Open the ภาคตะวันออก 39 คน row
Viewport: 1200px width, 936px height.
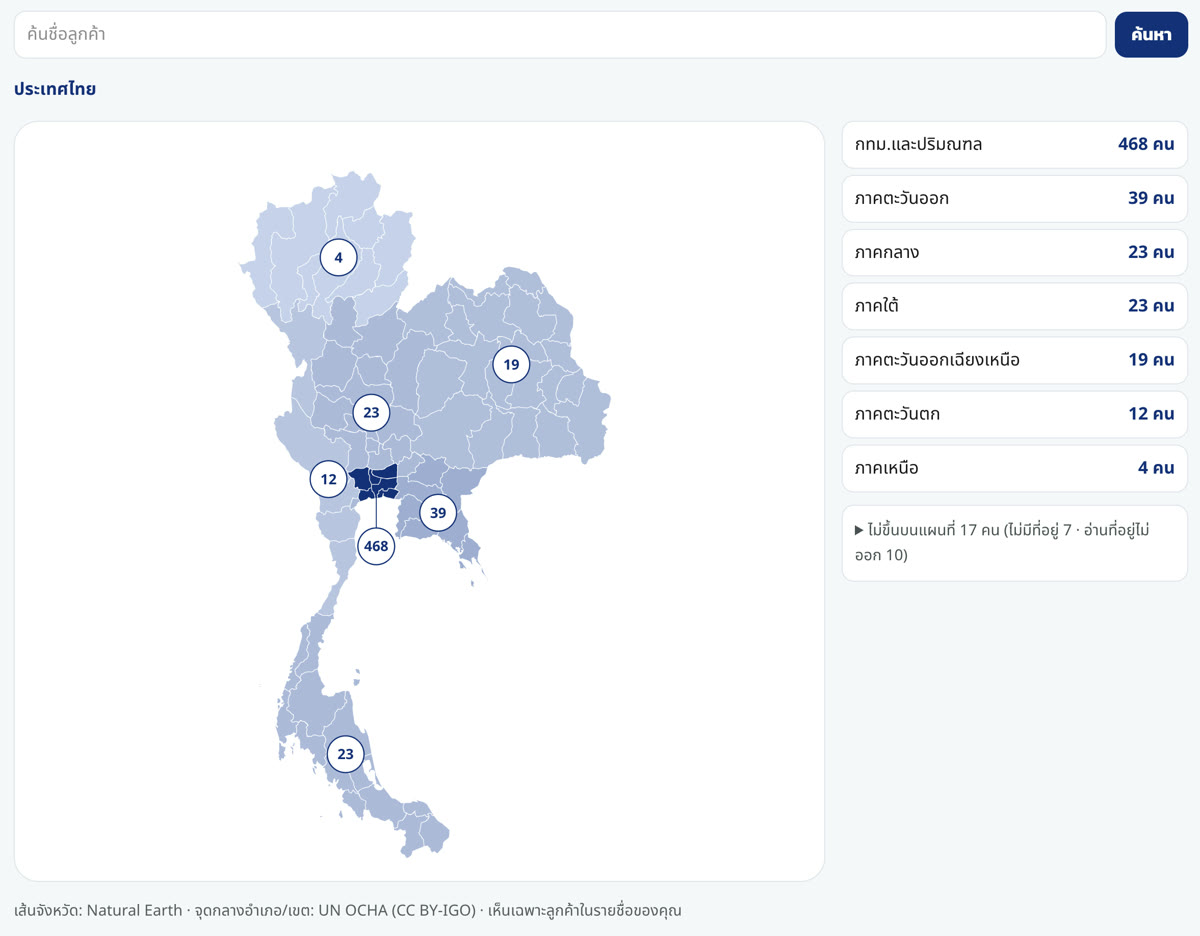pyautogui.click(x=1015, y=198)
